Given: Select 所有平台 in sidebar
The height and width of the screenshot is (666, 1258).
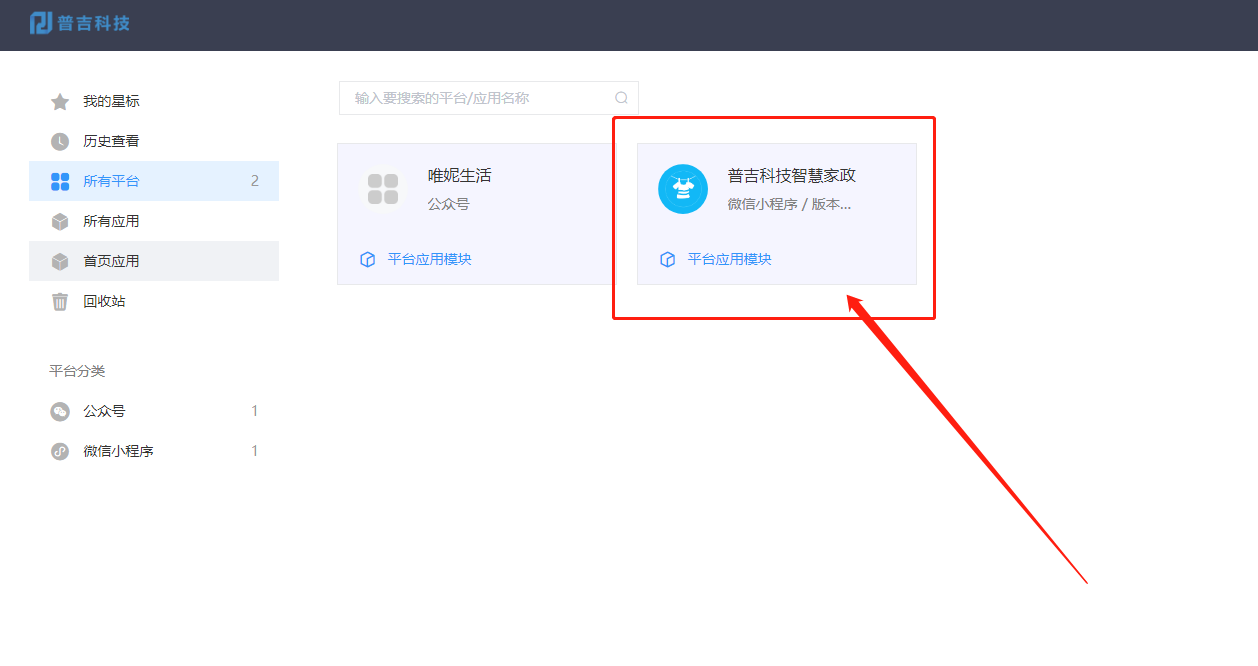Looking at the screenshot, I should [x=154, y=181].
